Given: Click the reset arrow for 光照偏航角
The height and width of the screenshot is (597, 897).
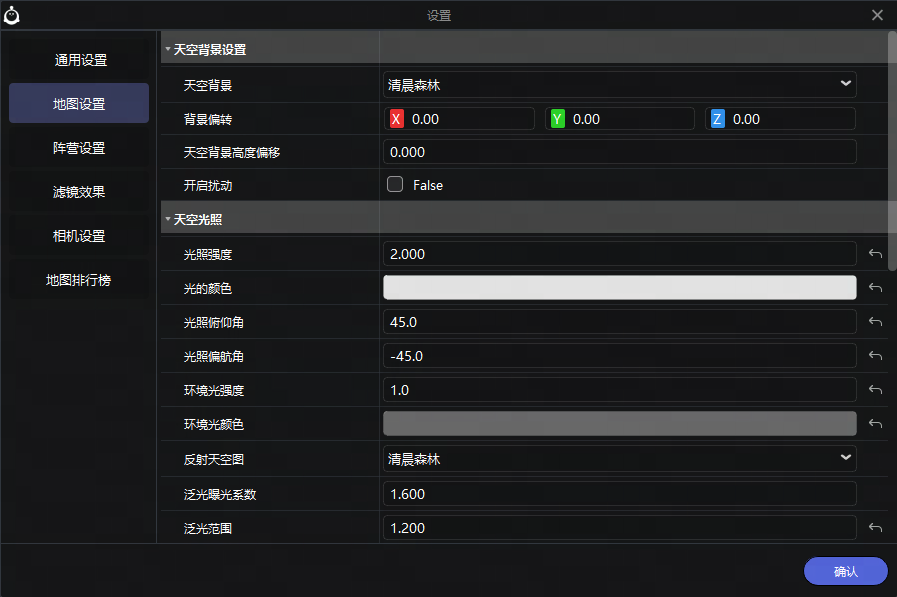Looking at the screenshot, I should 875,356.
